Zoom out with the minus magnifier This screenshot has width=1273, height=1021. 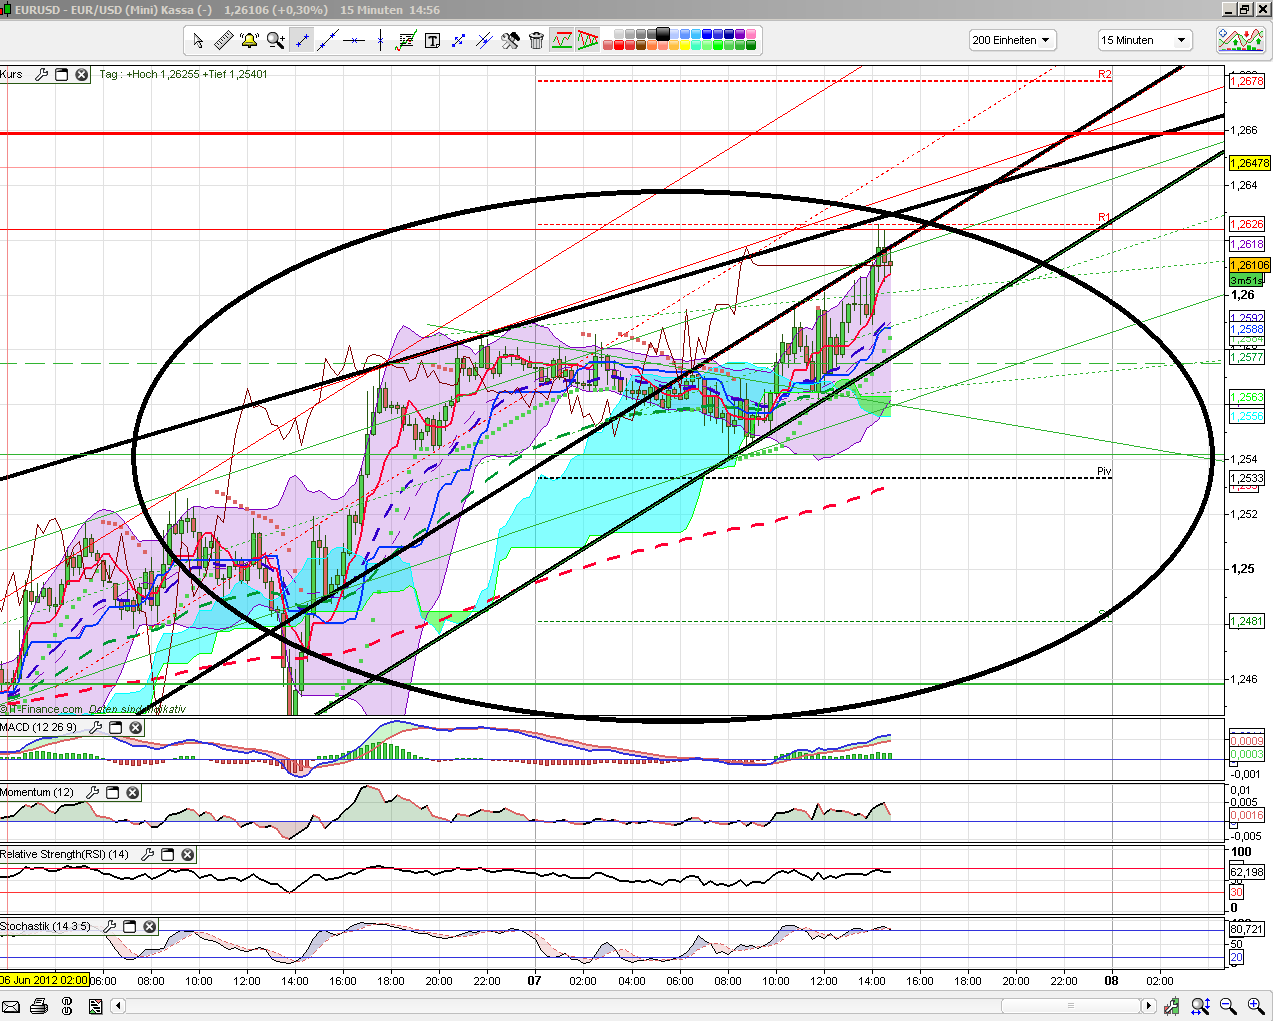tap(1227, 1006)
